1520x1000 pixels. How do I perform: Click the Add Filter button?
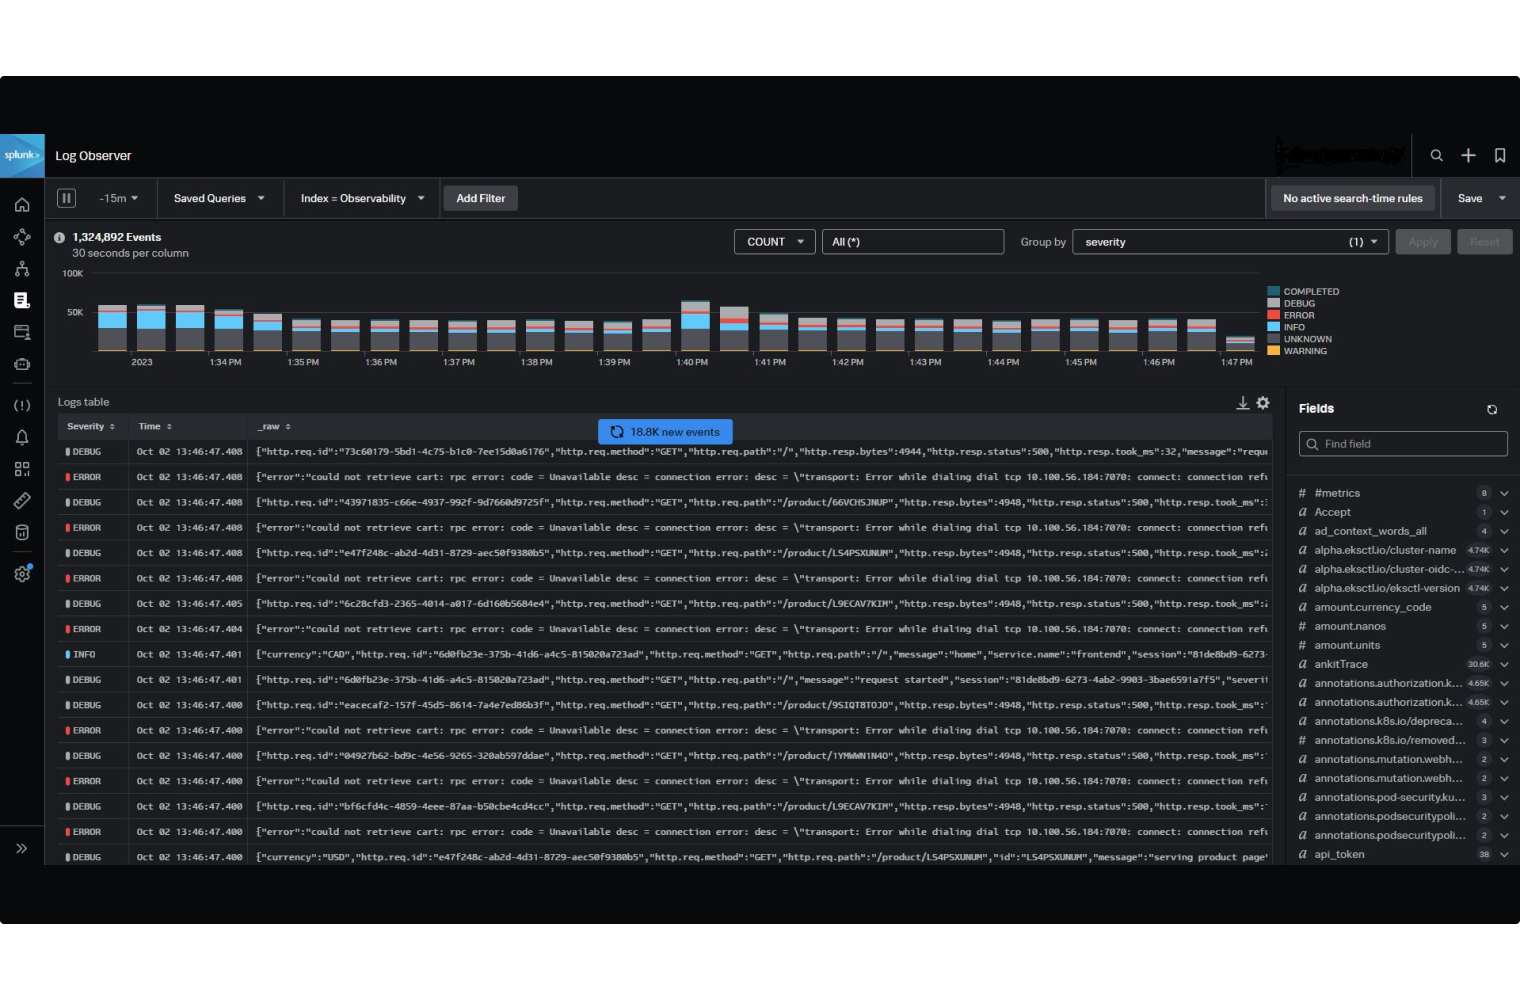tap(480, 198)
